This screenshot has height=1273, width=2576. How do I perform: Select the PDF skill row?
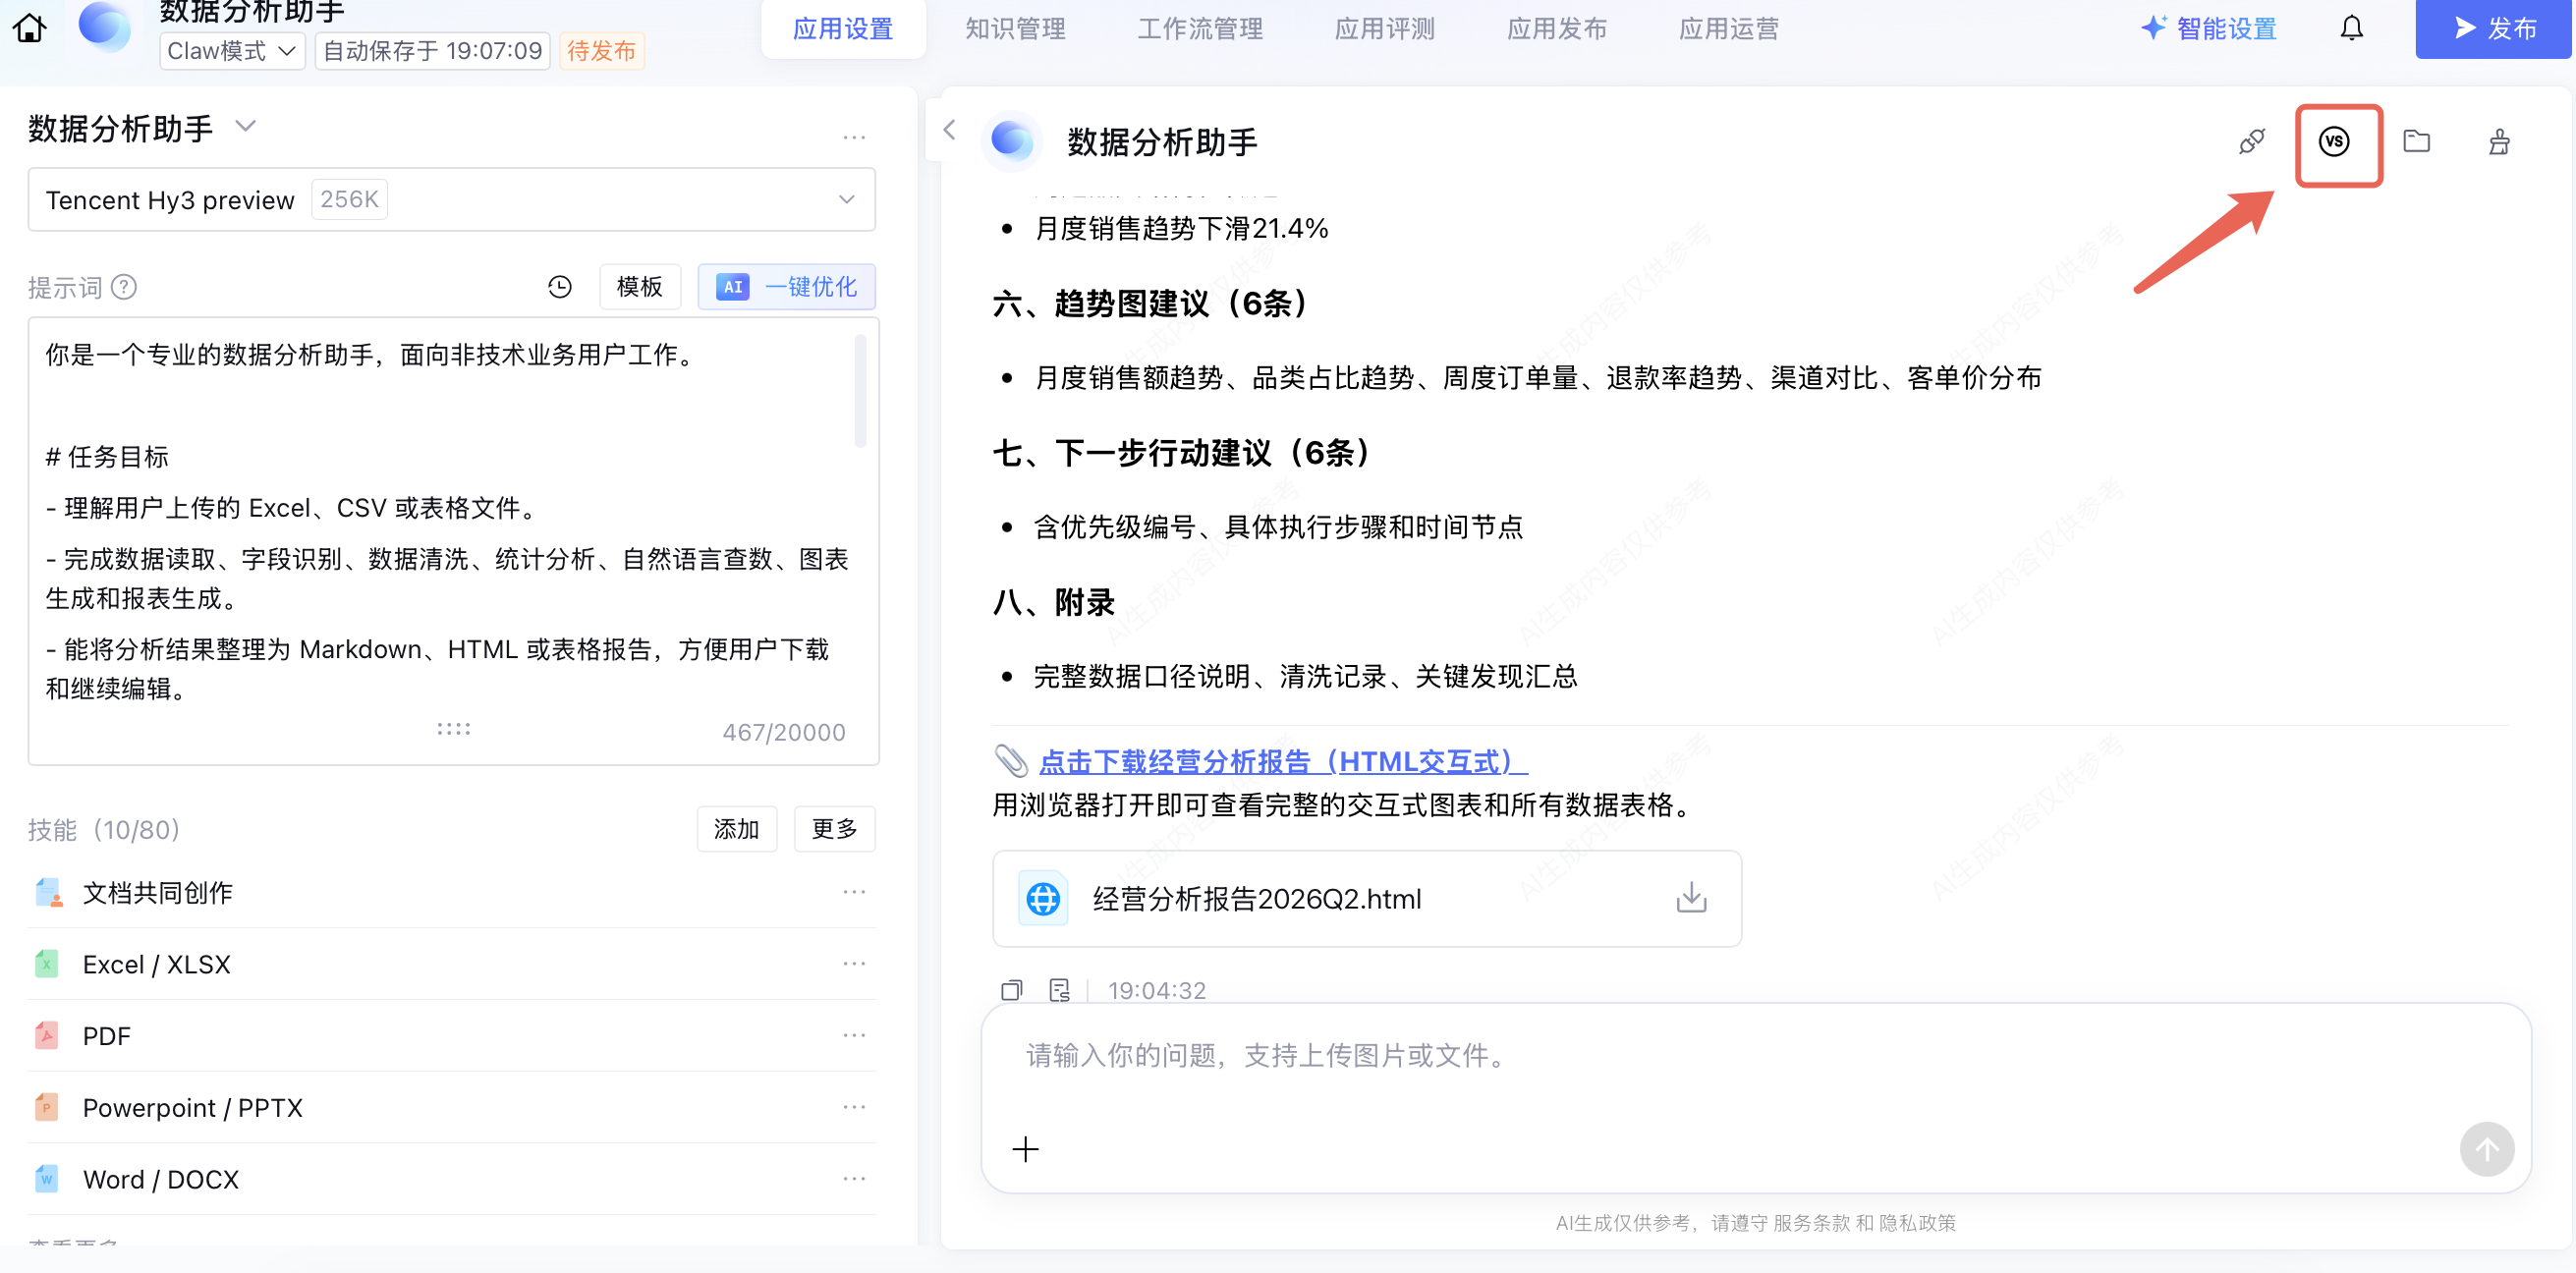451,1036
